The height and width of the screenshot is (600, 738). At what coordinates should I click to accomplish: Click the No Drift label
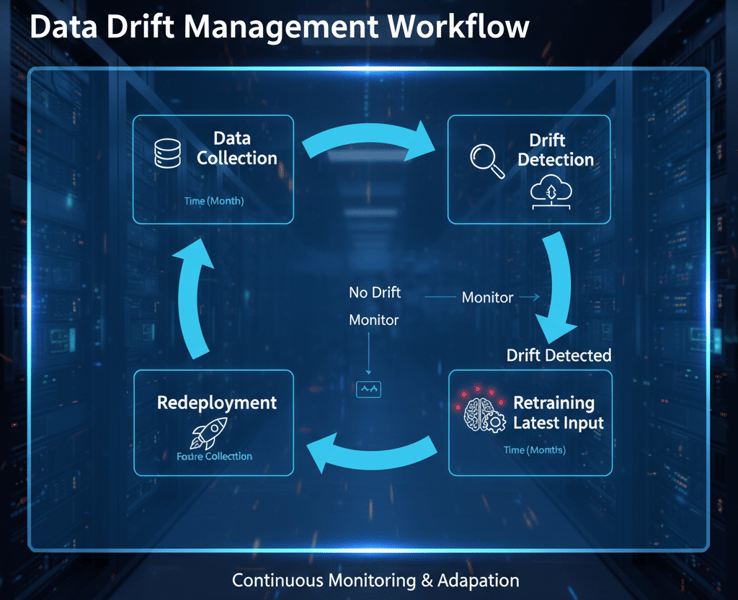coord(373,293)
